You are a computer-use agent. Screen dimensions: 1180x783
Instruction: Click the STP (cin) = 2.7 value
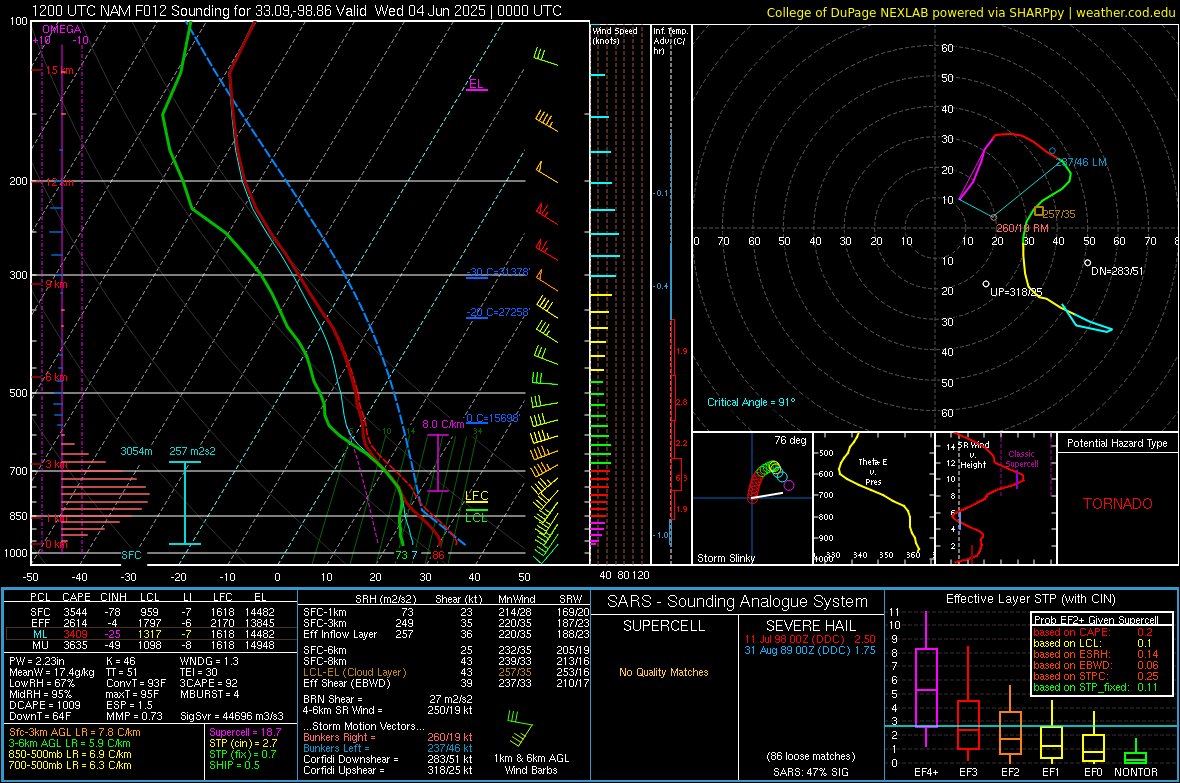[243, 743]
